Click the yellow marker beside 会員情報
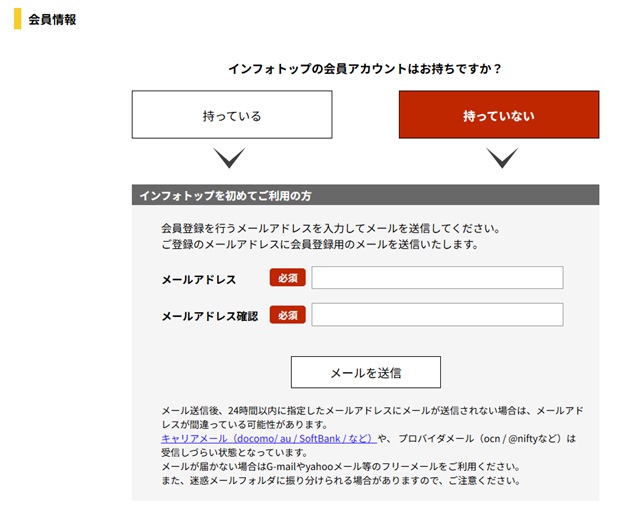This screenshot has width=622, height=508. tap(17, 19)
